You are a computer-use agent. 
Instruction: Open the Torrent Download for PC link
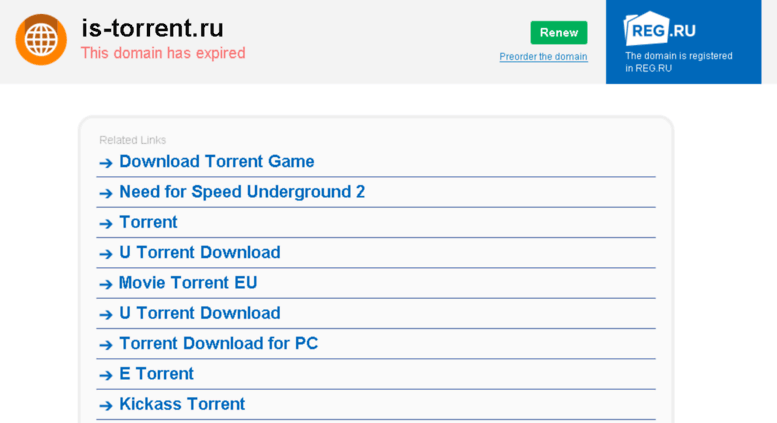(x=219, y=343)
